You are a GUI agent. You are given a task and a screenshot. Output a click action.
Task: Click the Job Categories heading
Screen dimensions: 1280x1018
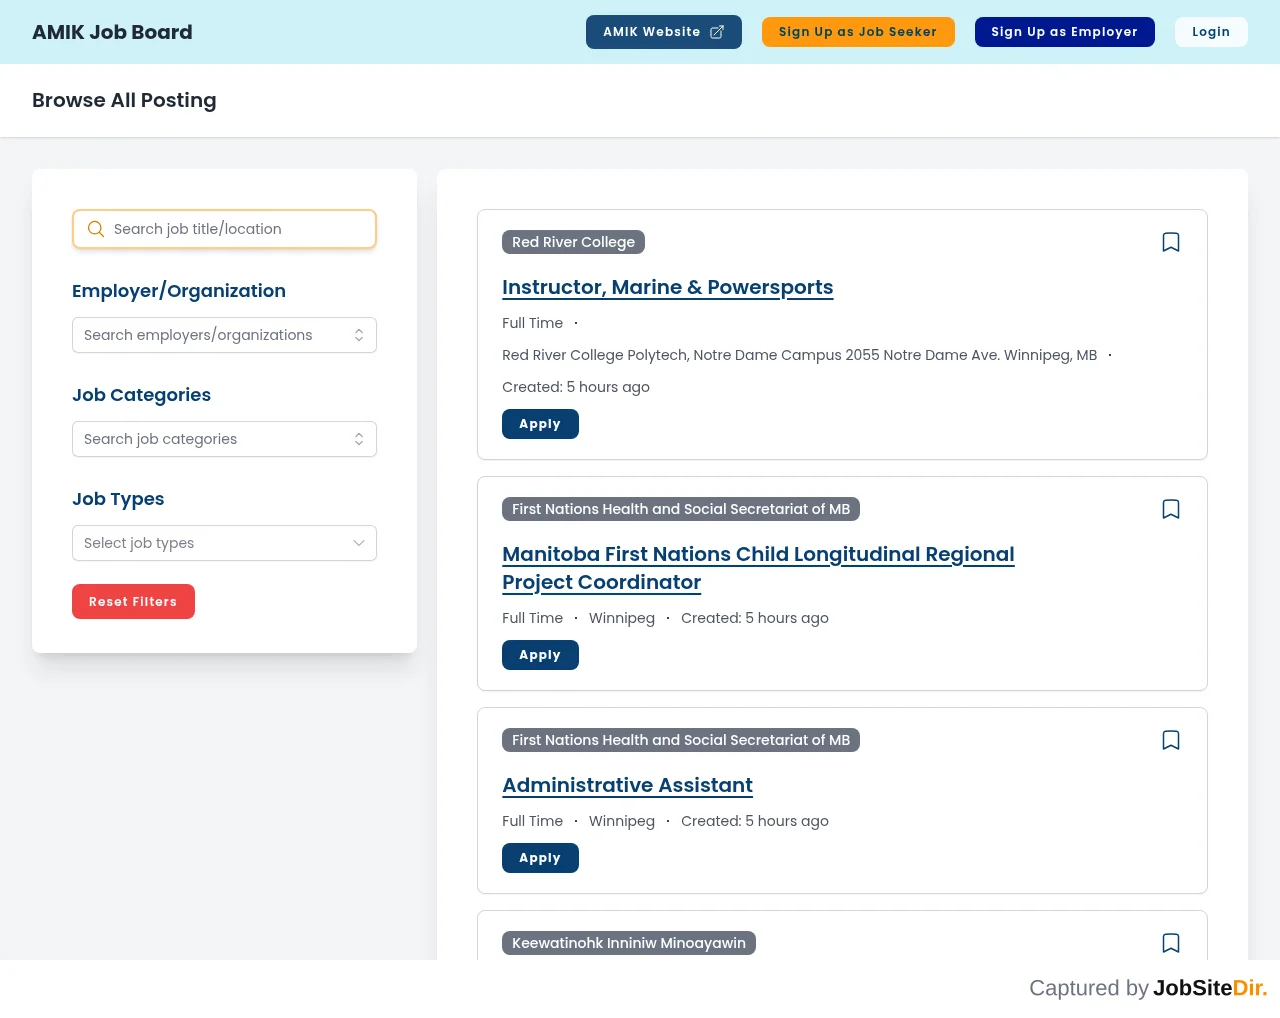point(141,395)
